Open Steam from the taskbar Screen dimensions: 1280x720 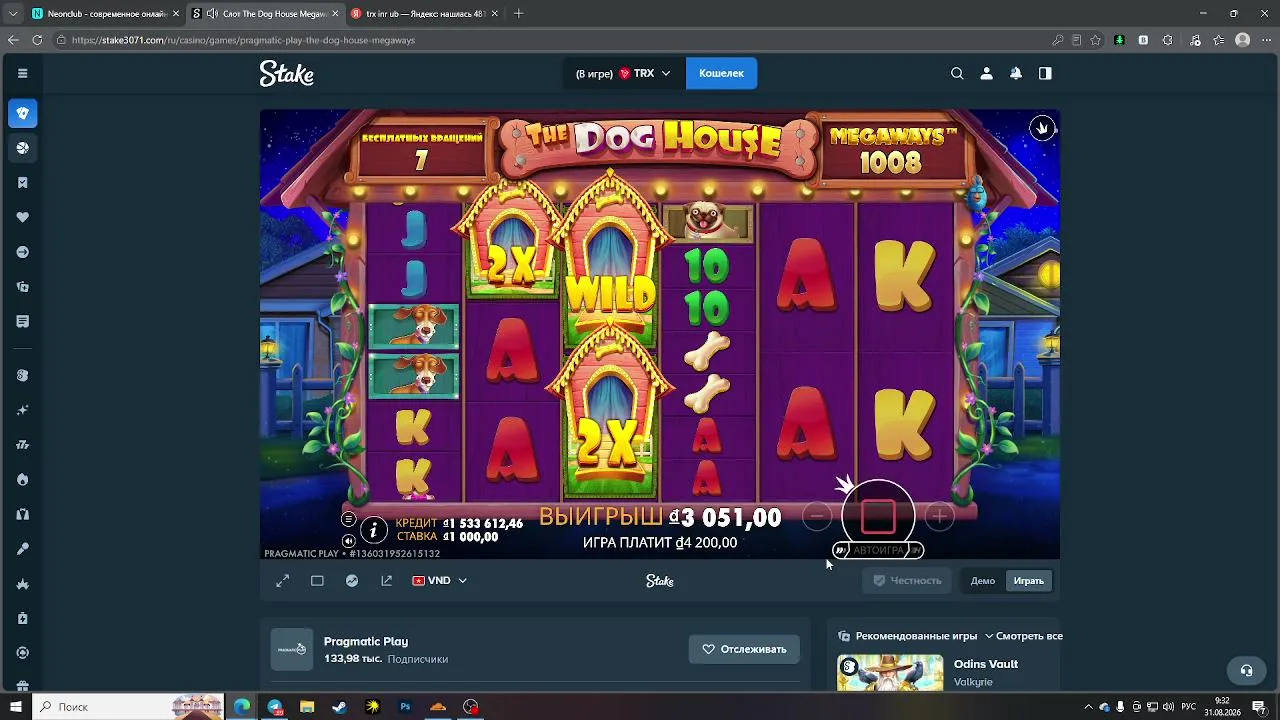coord(340,707)
